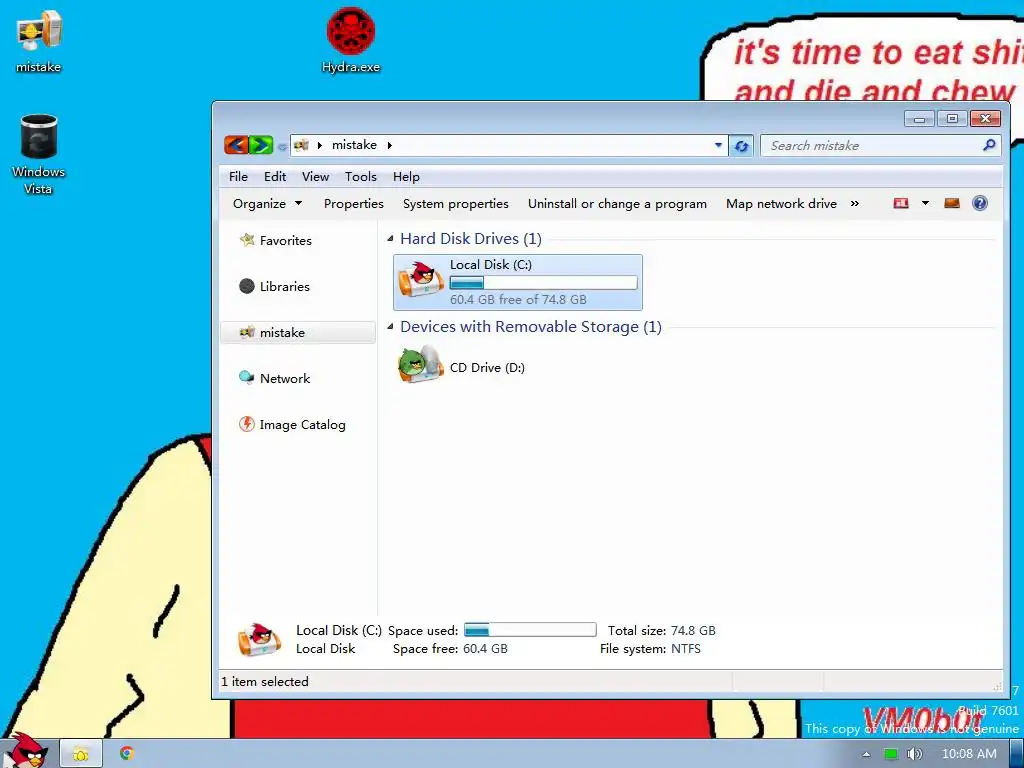Open Explorer help question mark icon
The width and height of the screenshot is (1024, 768).
(980, 203)
